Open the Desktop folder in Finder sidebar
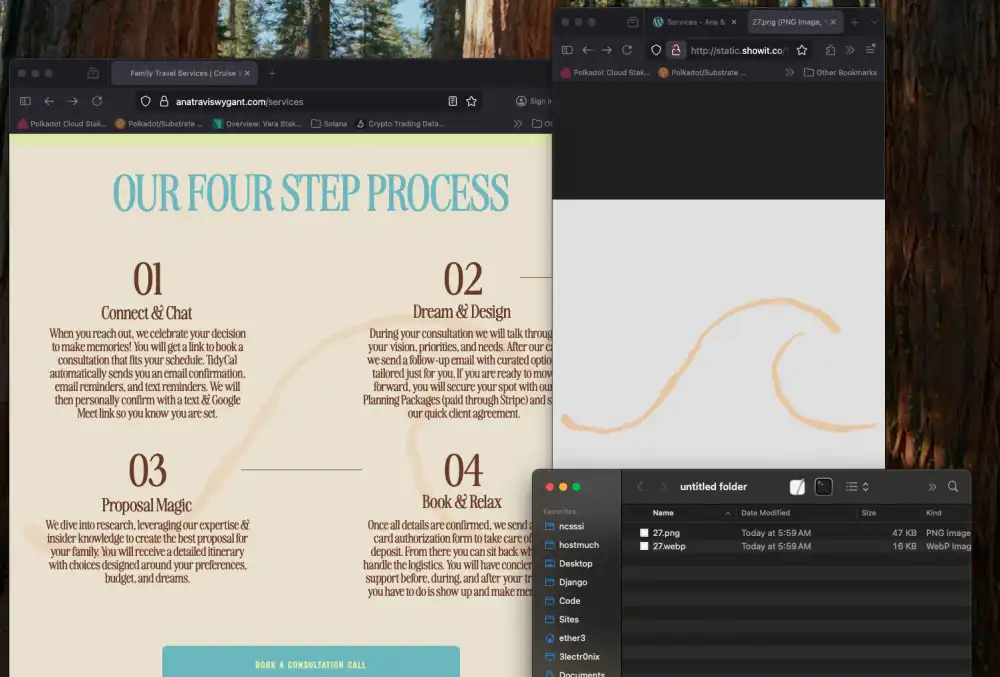 click(x=575, y=563)
